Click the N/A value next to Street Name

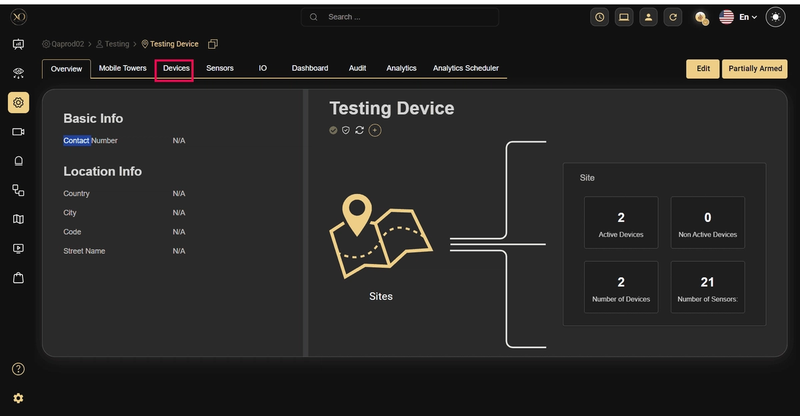[179, 251]
